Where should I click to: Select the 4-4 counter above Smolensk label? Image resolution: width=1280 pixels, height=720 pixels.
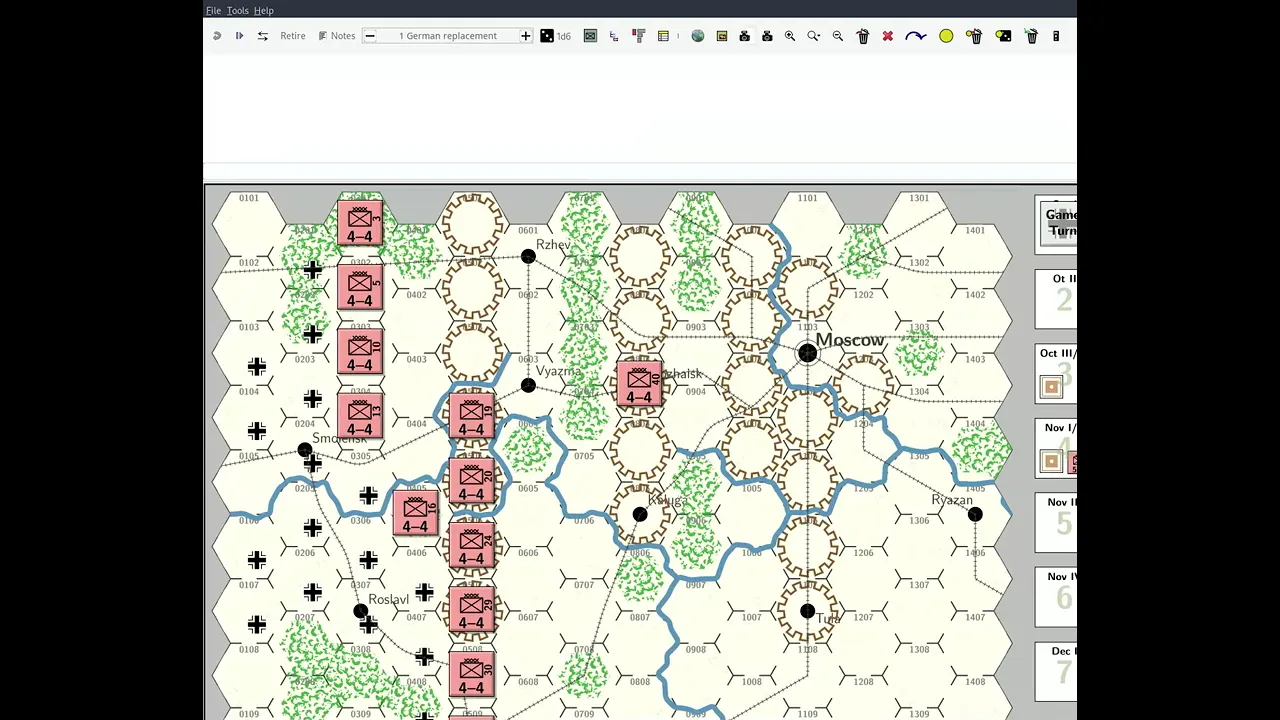[x=360, y=416]
